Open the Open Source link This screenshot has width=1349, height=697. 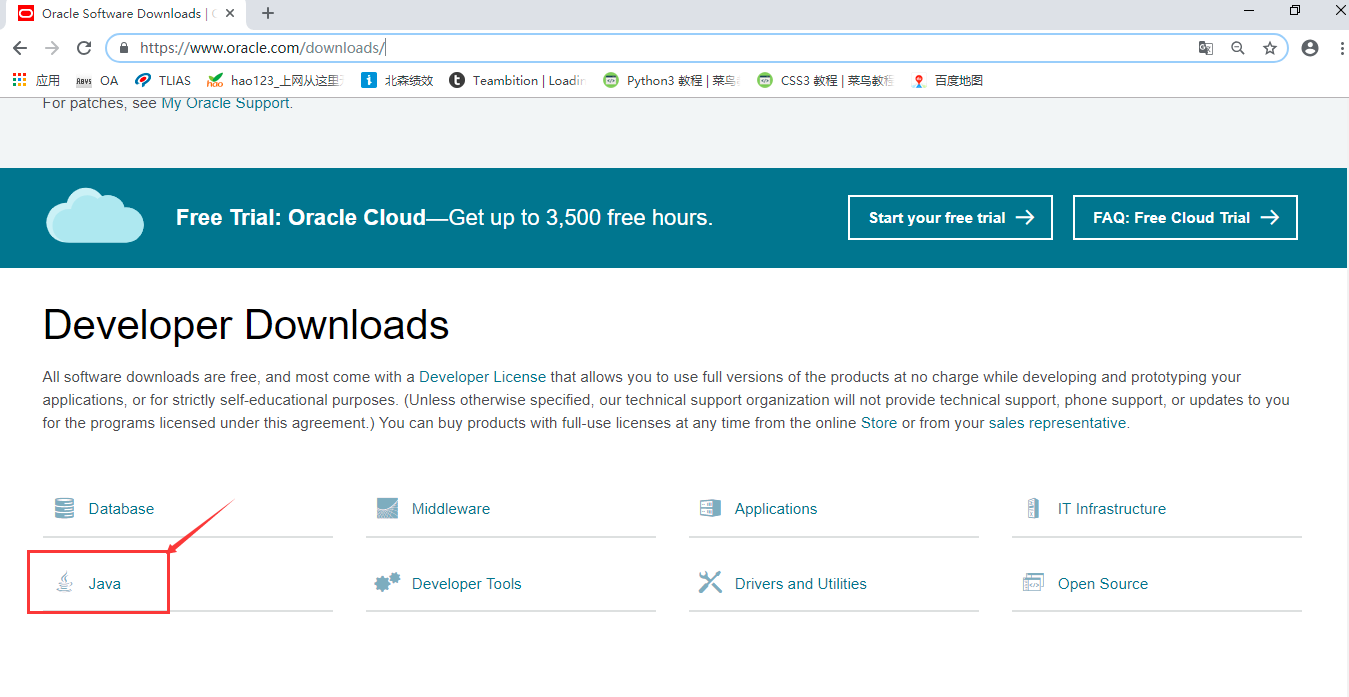click(x=1103, y=584)
